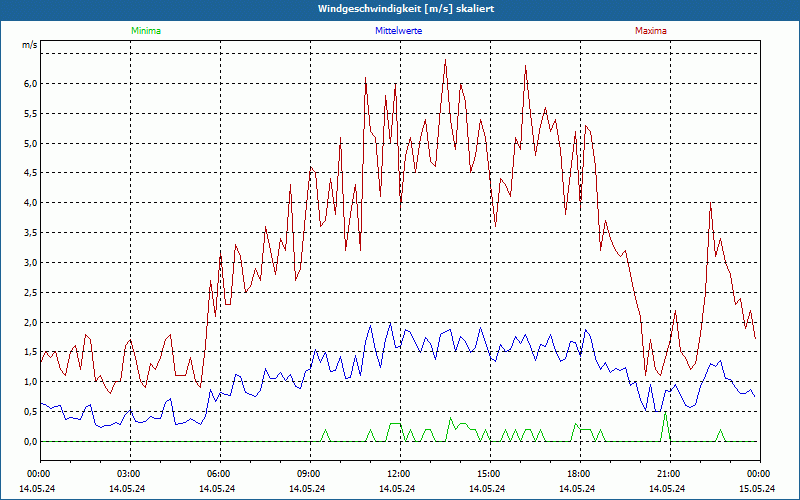Click the 4,0 y-axis value
This screenshot has height=500, width=800.
(31, 203)
